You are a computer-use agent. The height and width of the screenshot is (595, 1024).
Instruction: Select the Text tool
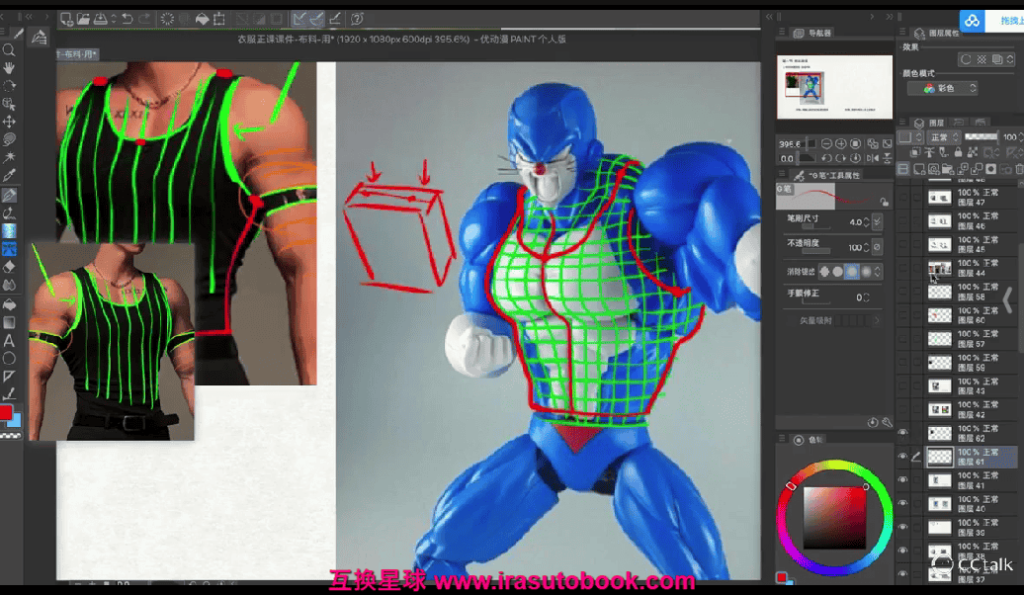click(x=9, y=340)
